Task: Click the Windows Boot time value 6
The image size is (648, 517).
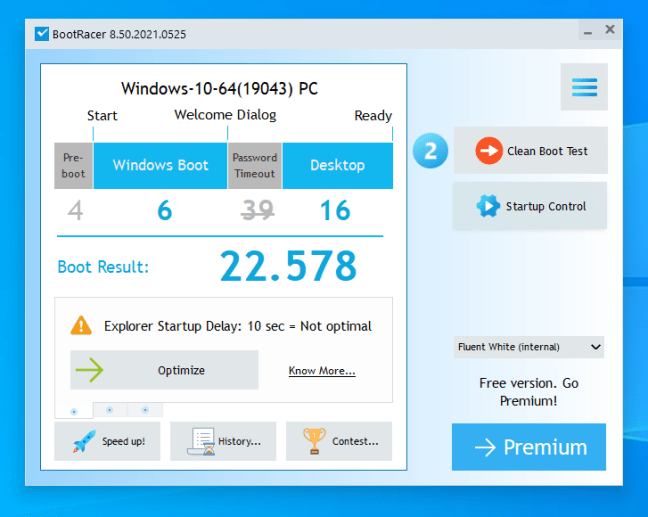Action: [x=164, y=210]
